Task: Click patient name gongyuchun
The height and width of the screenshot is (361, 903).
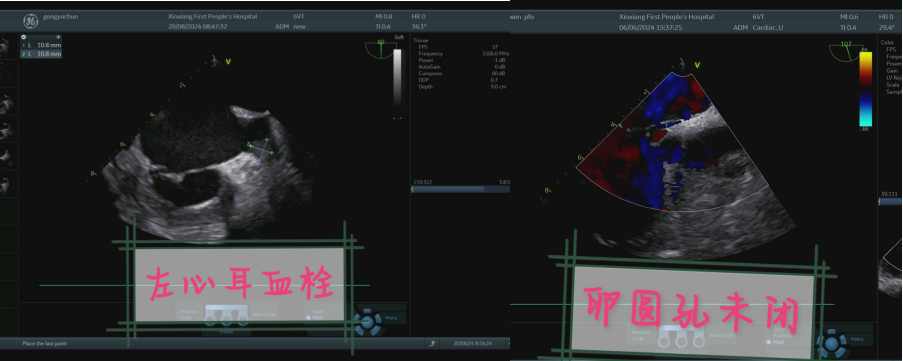Action: pyautogui.click(x=60, y=17)
